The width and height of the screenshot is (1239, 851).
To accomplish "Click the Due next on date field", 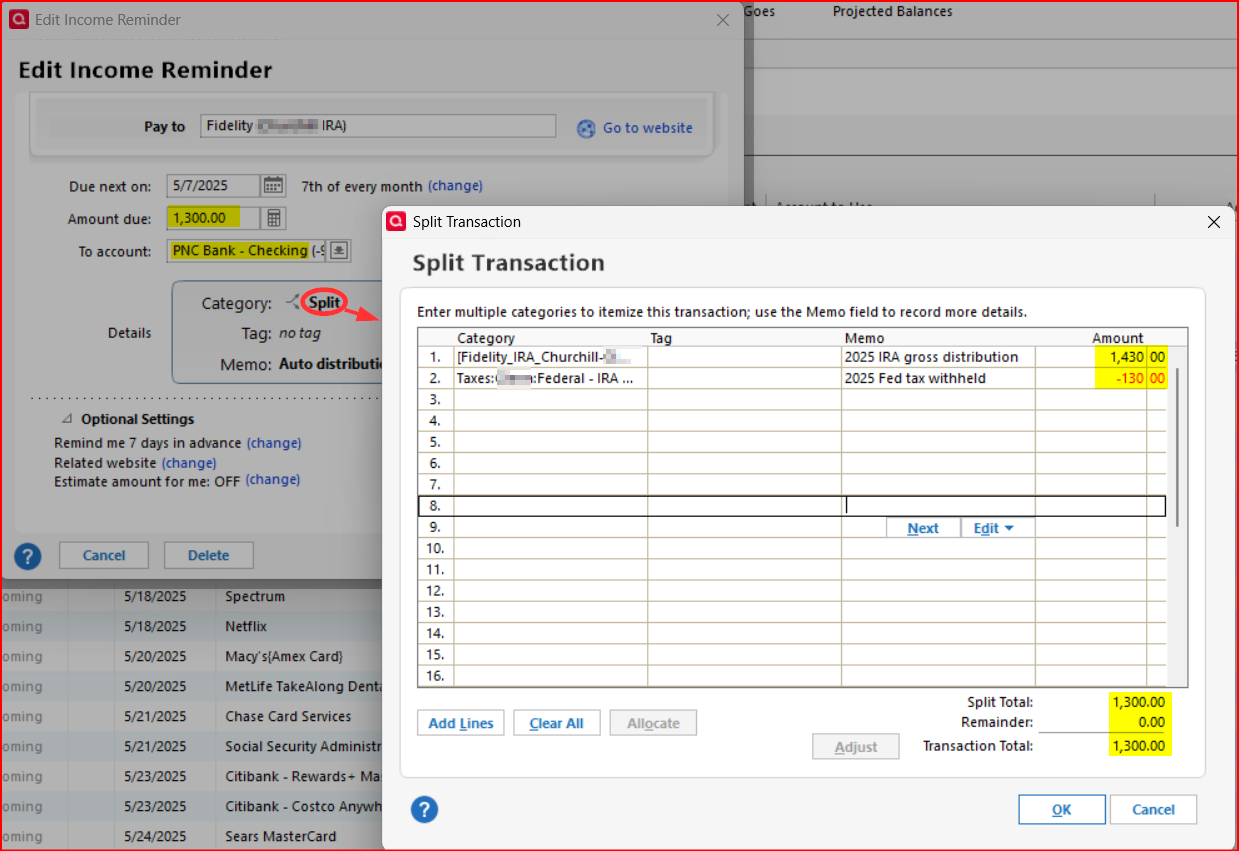I will coord(214,185).
